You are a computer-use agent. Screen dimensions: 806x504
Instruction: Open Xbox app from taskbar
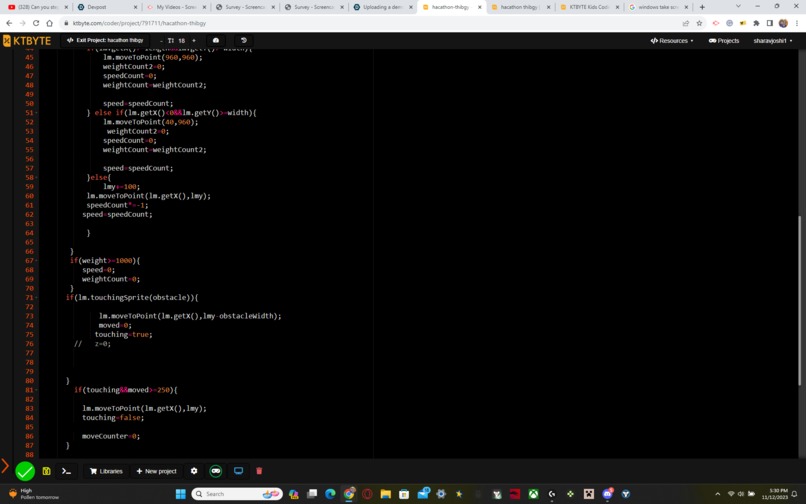point(534,494)
